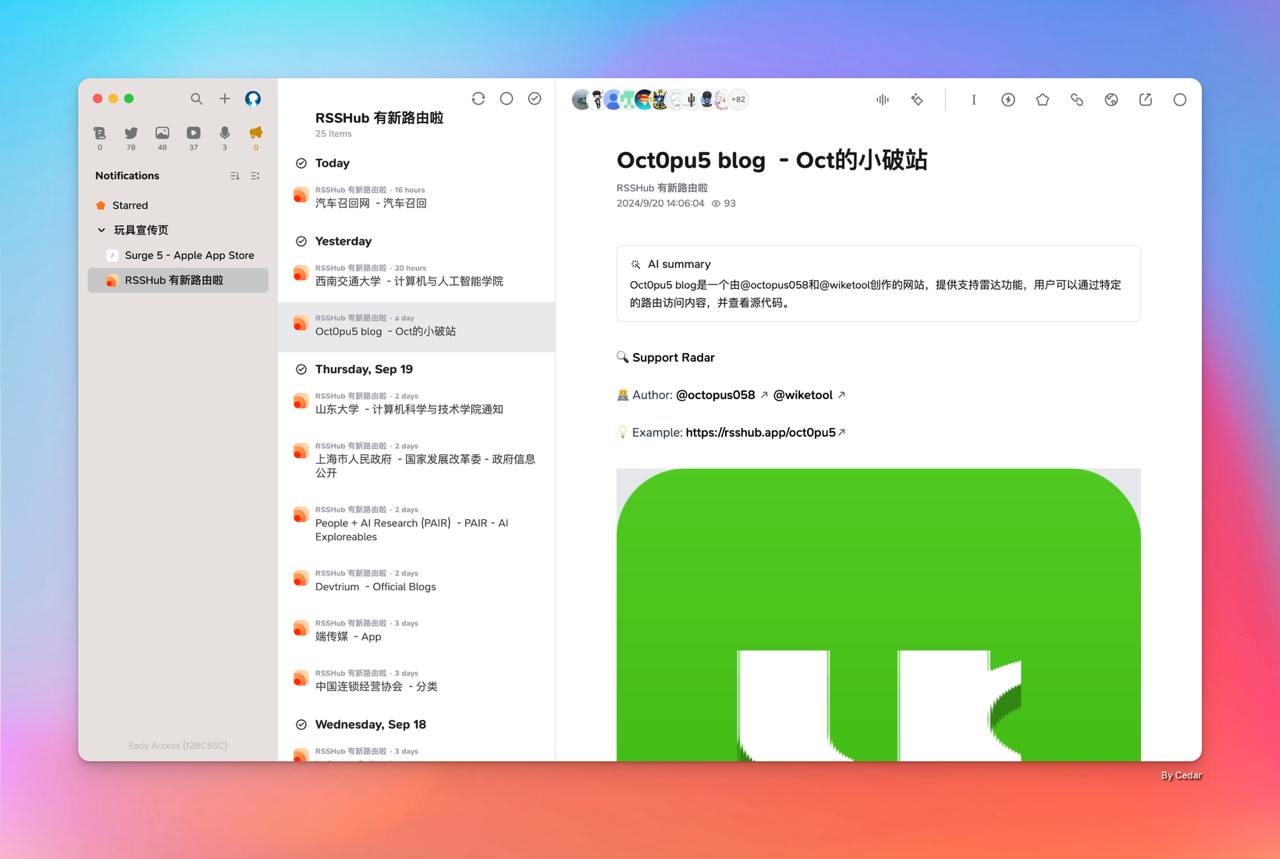Open the Devtrium - Official Blogs entry
Screen dimensions: 1280x859
[x=416, y=581]
